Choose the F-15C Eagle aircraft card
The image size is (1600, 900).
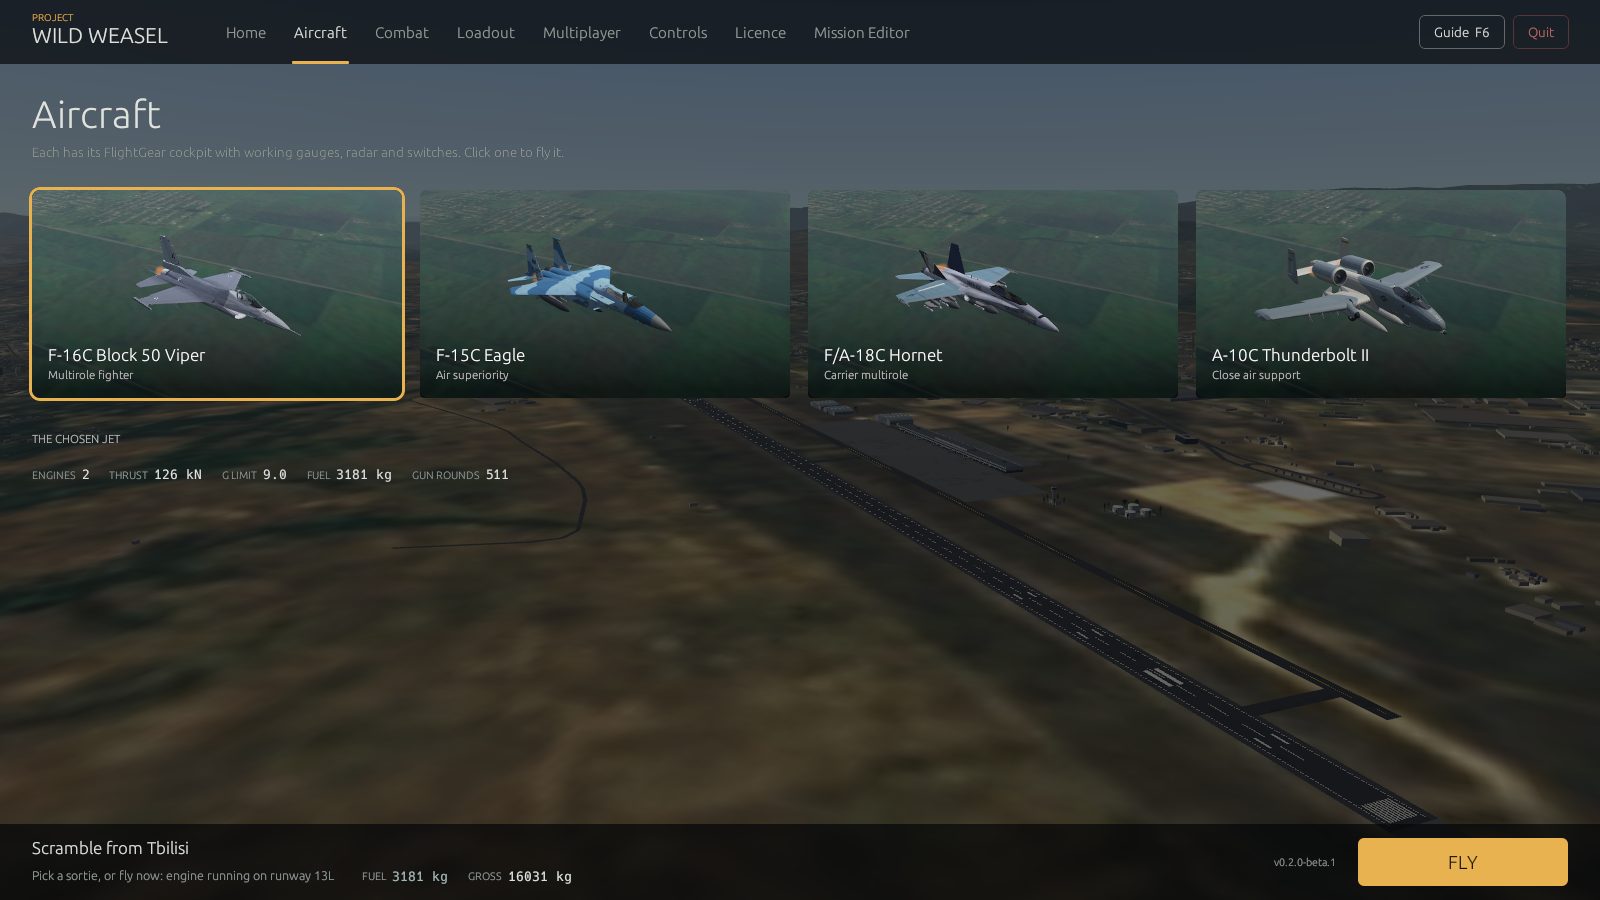605,294
